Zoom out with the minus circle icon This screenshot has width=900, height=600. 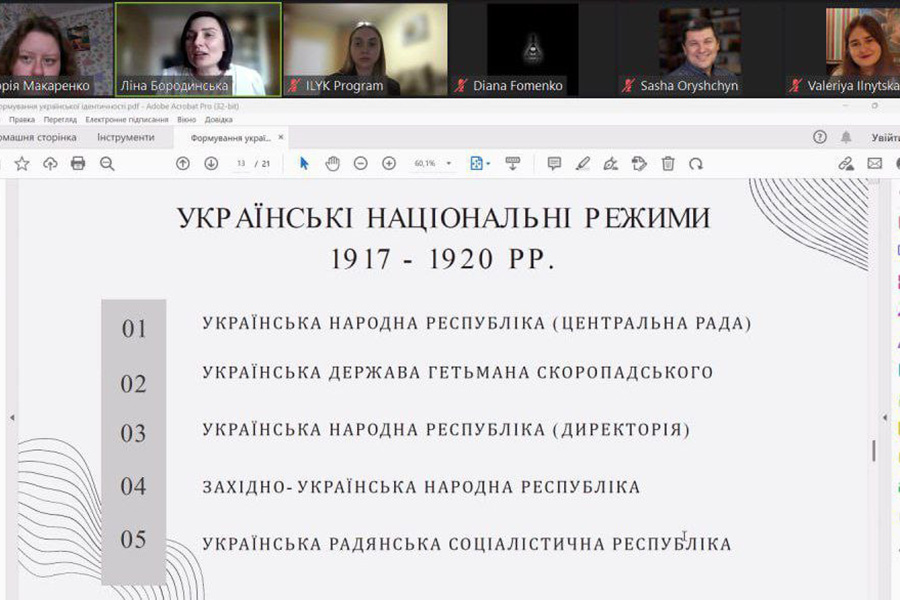point(360,164)
